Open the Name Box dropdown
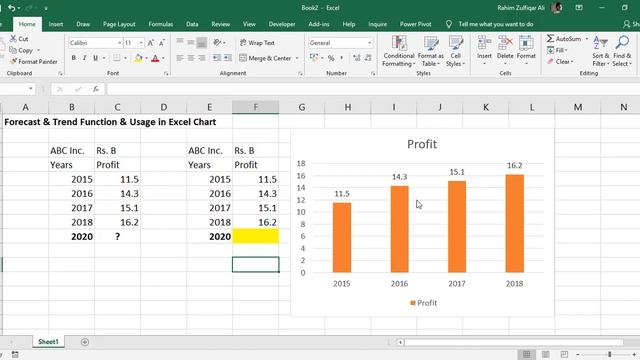Image resolution: width=640 pixels, height=360 pixels. tap(31, 89)
